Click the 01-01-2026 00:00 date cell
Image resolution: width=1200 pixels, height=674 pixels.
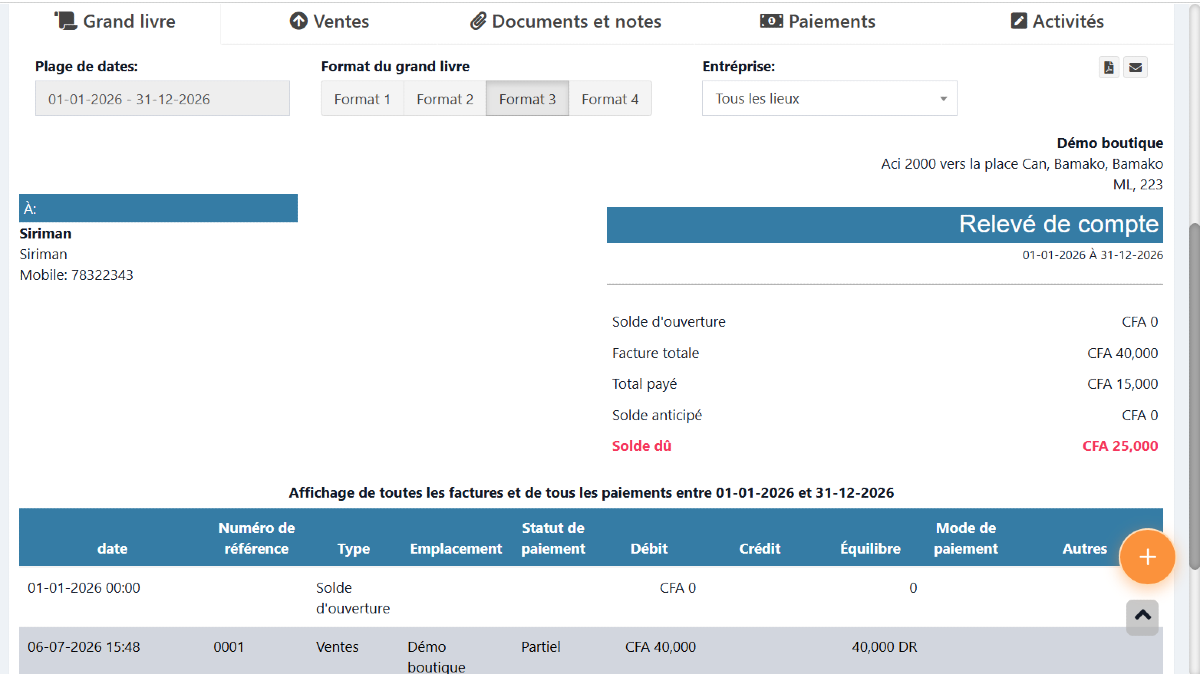(x=84, y=588)
